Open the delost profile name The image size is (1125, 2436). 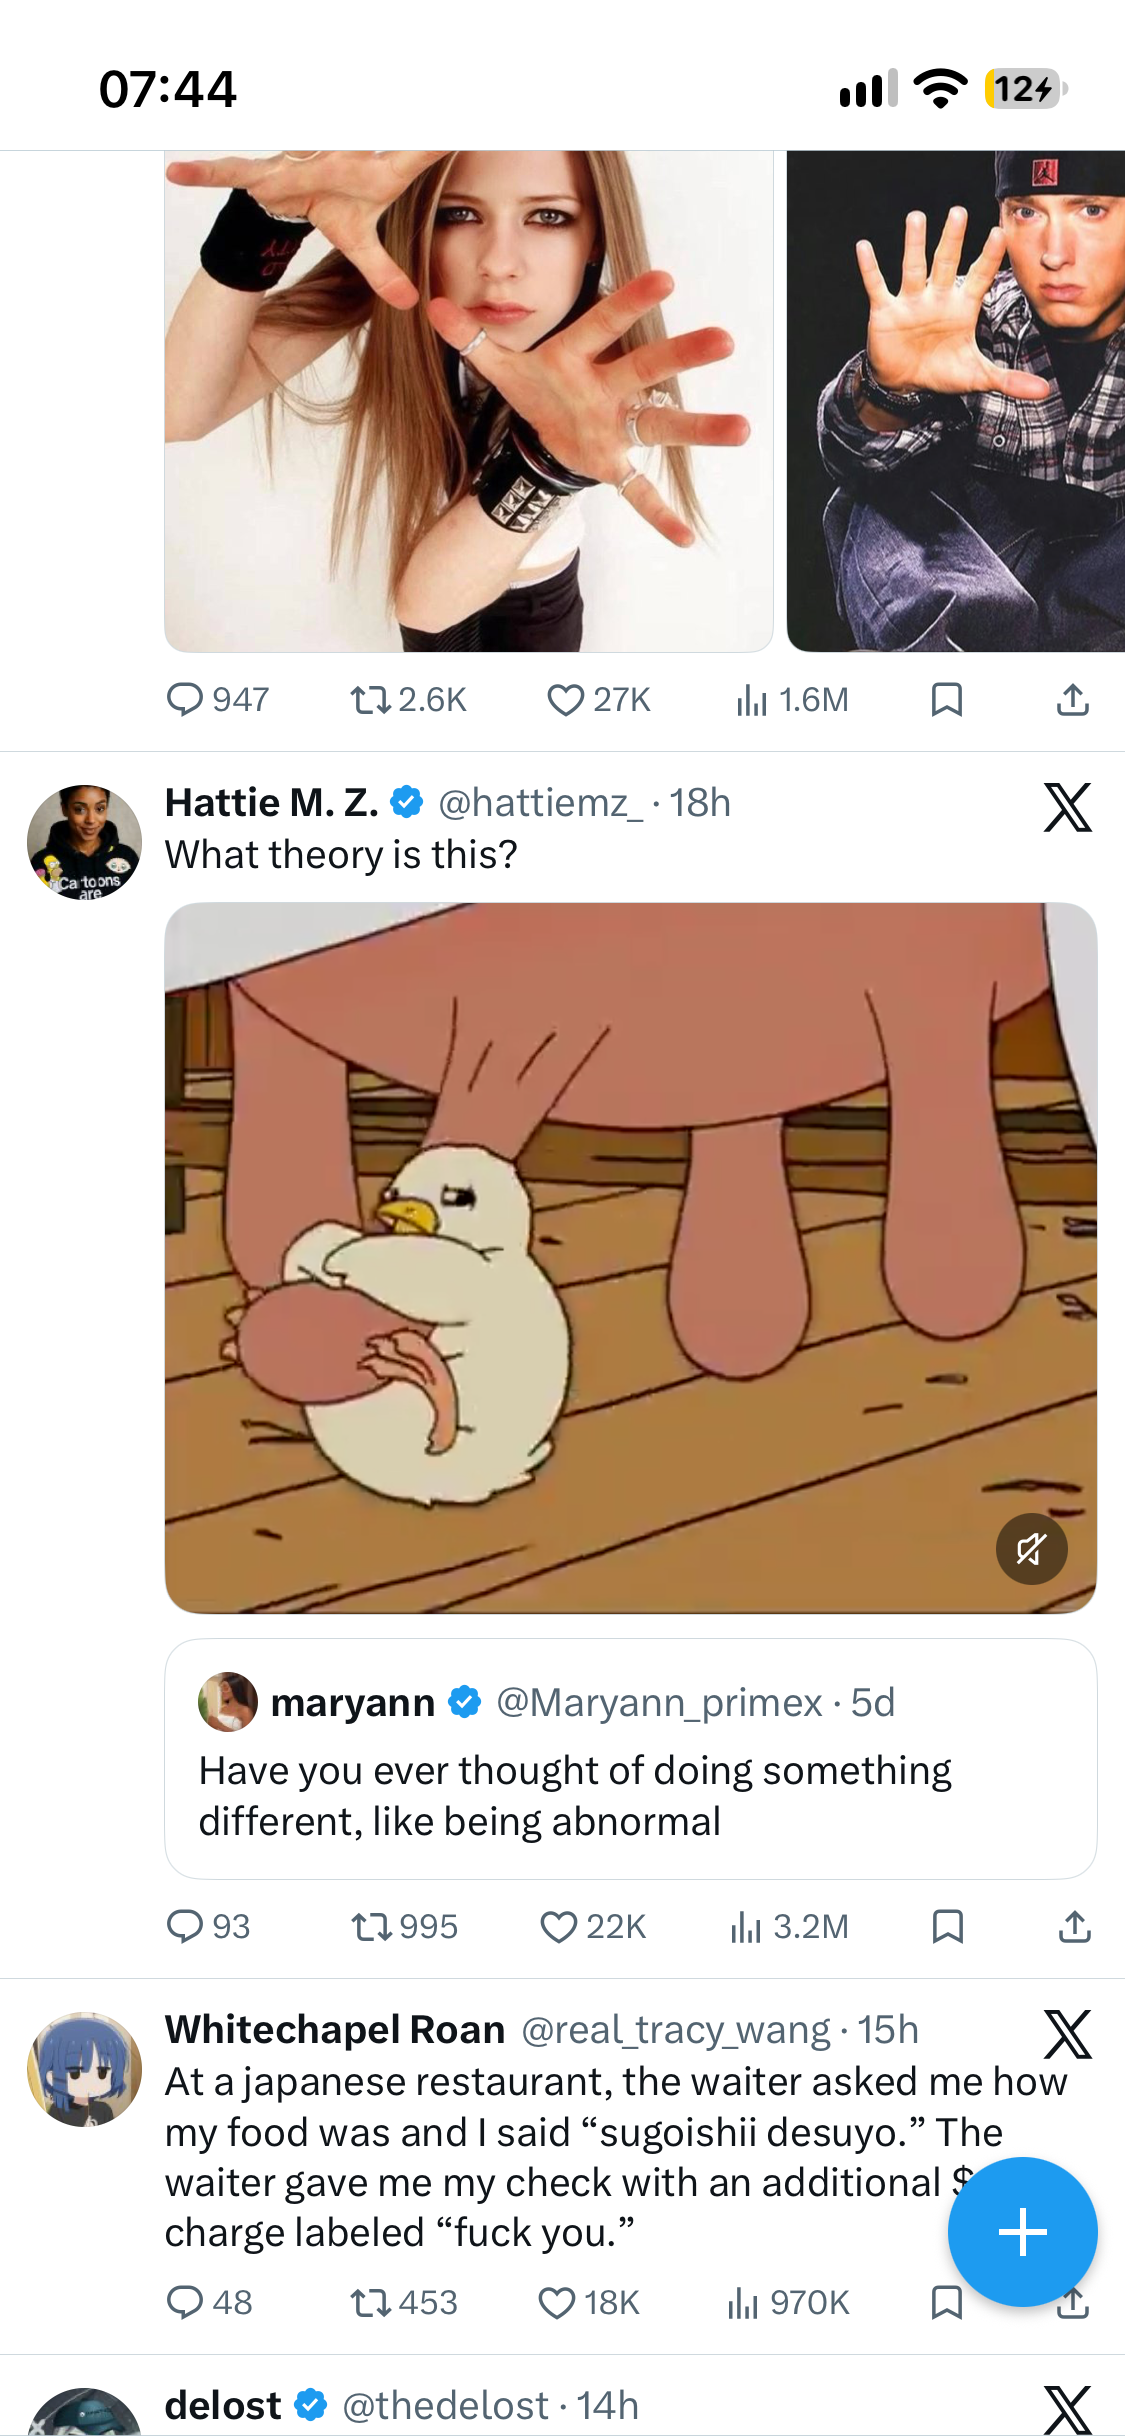click(223, 2406)
